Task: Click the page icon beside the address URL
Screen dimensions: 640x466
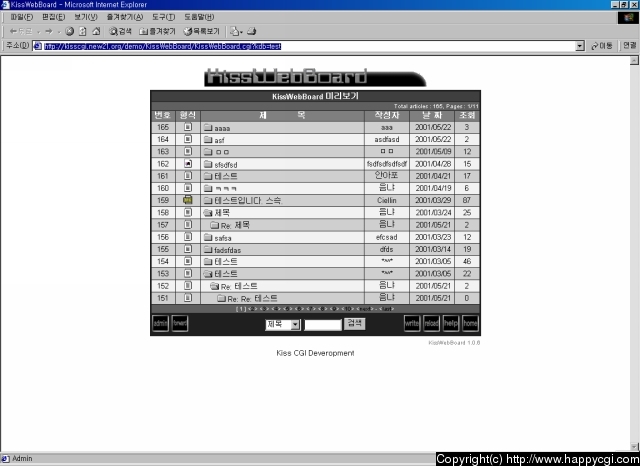Action: coord(38,46)
